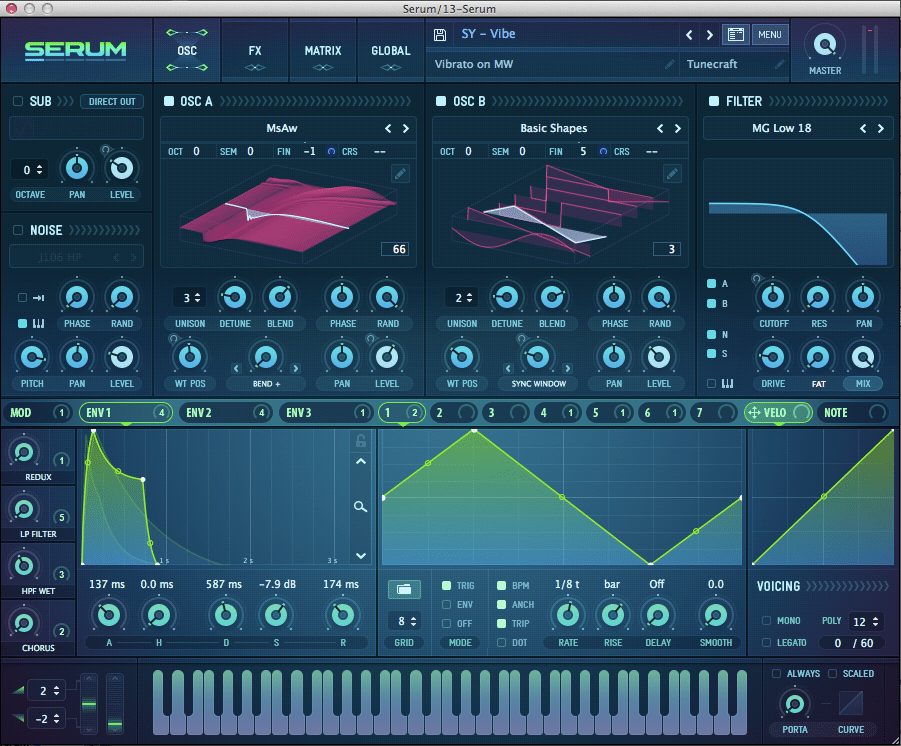Change the POLY voice count stepper

click(865, 621)
